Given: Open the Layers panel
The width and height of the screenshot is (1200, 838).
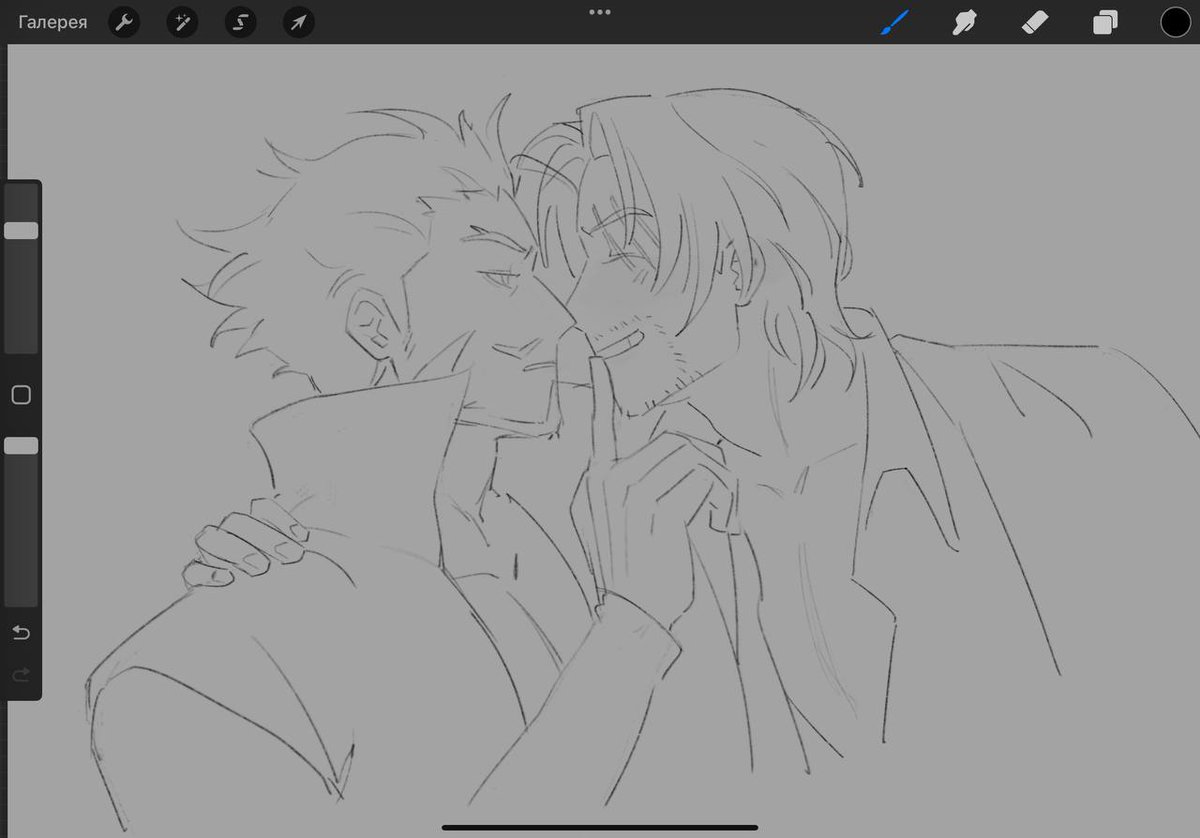Looking at the screenshot, I should tap(1105, 22).
